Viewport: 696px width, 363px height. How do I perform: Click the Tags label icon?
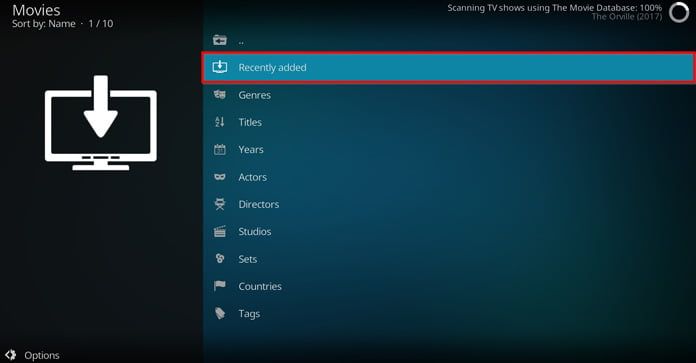point(220,313)
